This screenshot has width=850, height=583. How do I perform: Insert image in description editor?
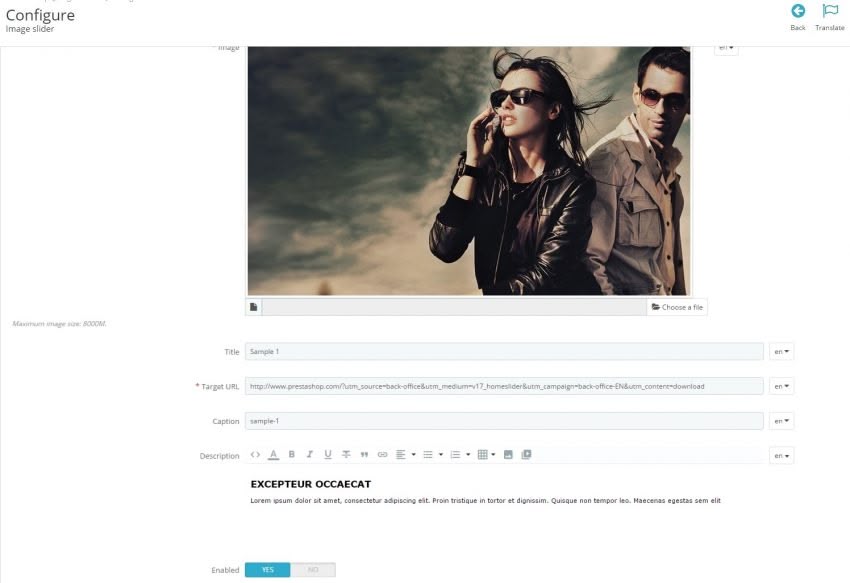pos(508,454)
